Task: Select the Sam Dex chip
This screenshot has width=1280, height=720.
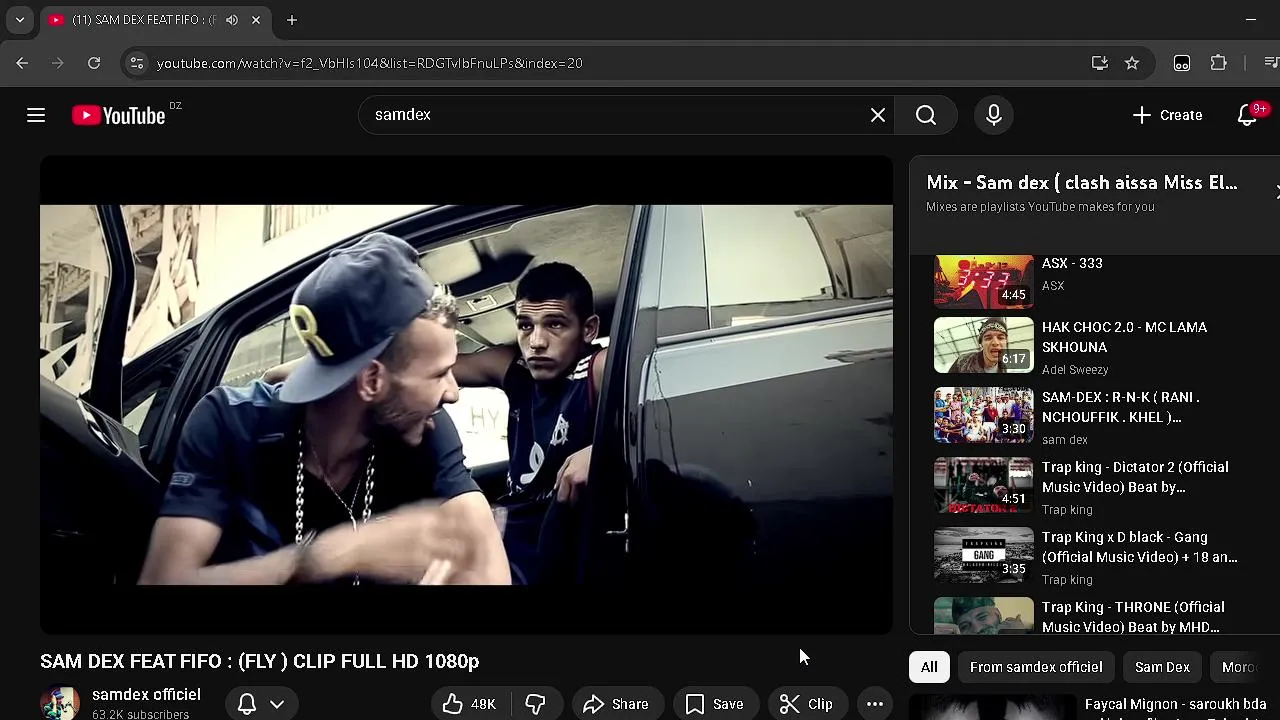Action: [1162, 667]
